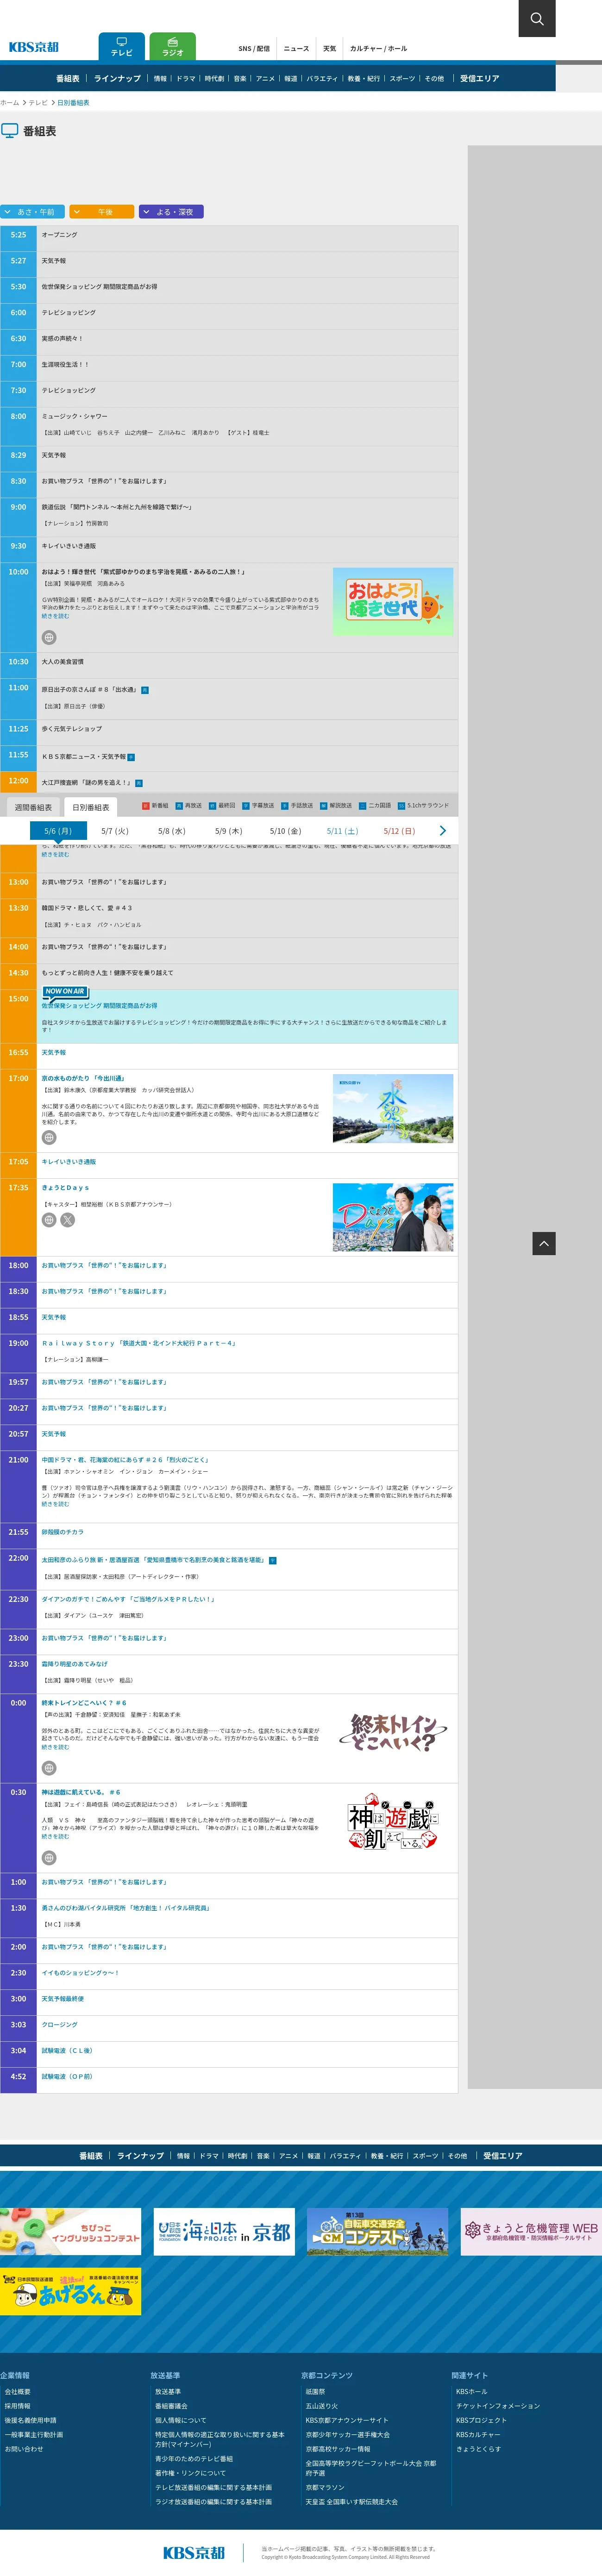Open the 自転車交通安全CMコンテスト banner
Viewport: 602px width, 2576px height.
click(377, 2231)
